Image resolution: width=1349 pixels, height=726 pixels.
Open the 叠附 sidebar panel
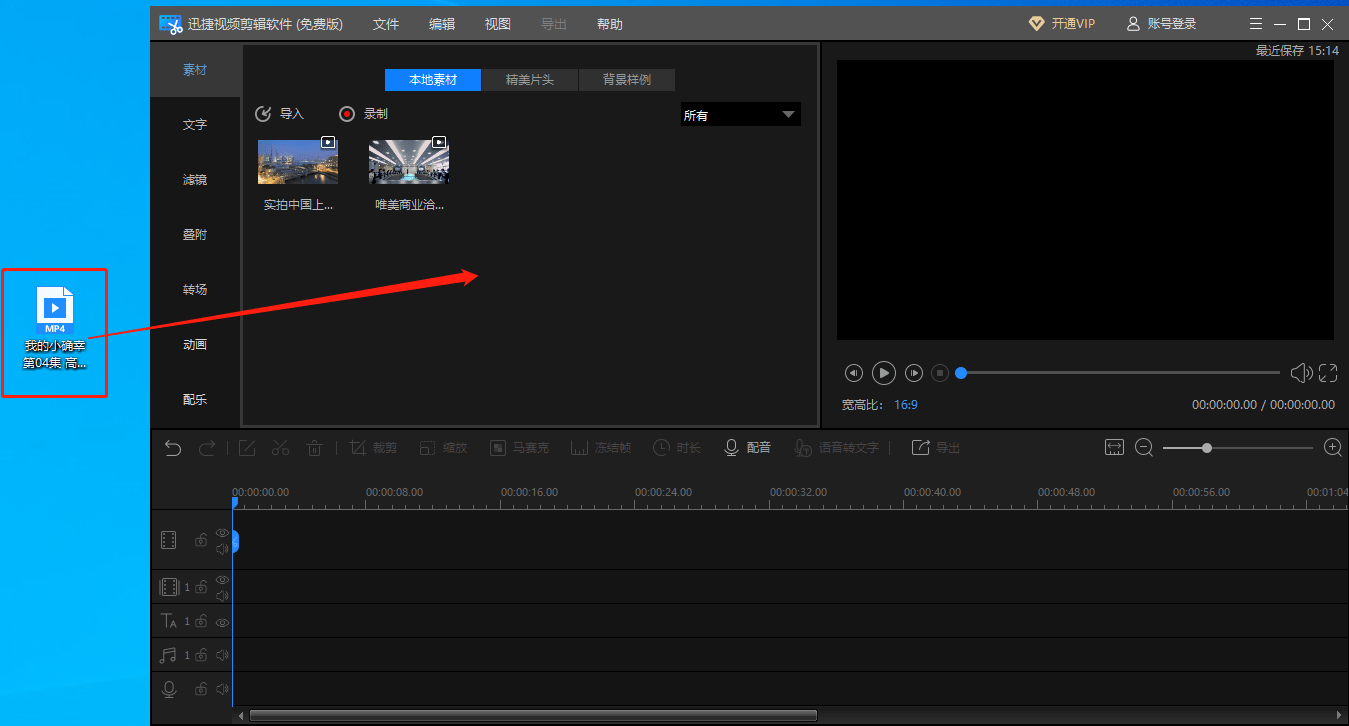click(195, 235)
